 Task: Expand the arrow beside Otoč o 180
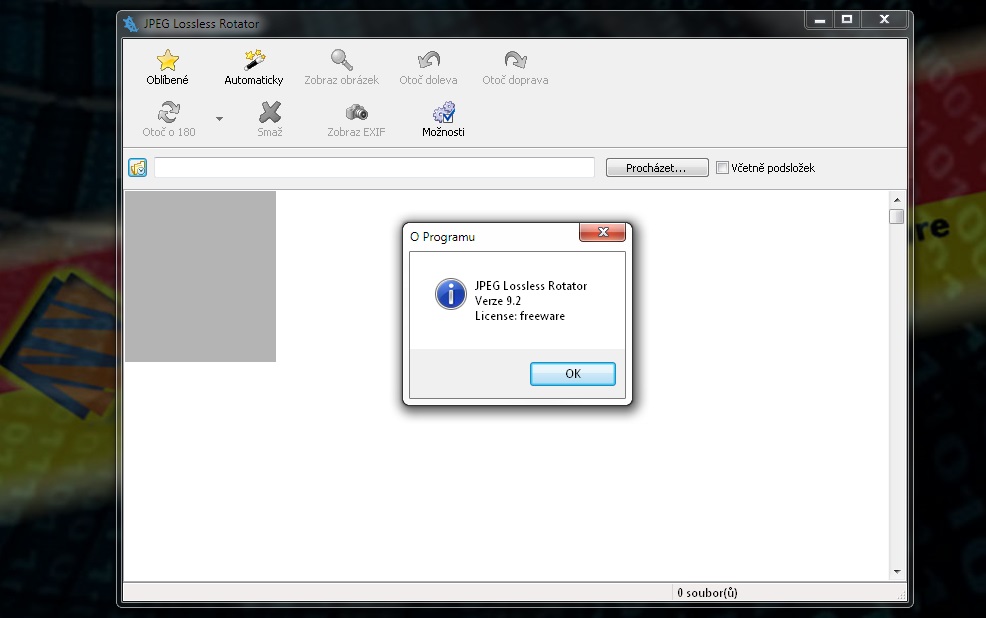coord(219,118)
